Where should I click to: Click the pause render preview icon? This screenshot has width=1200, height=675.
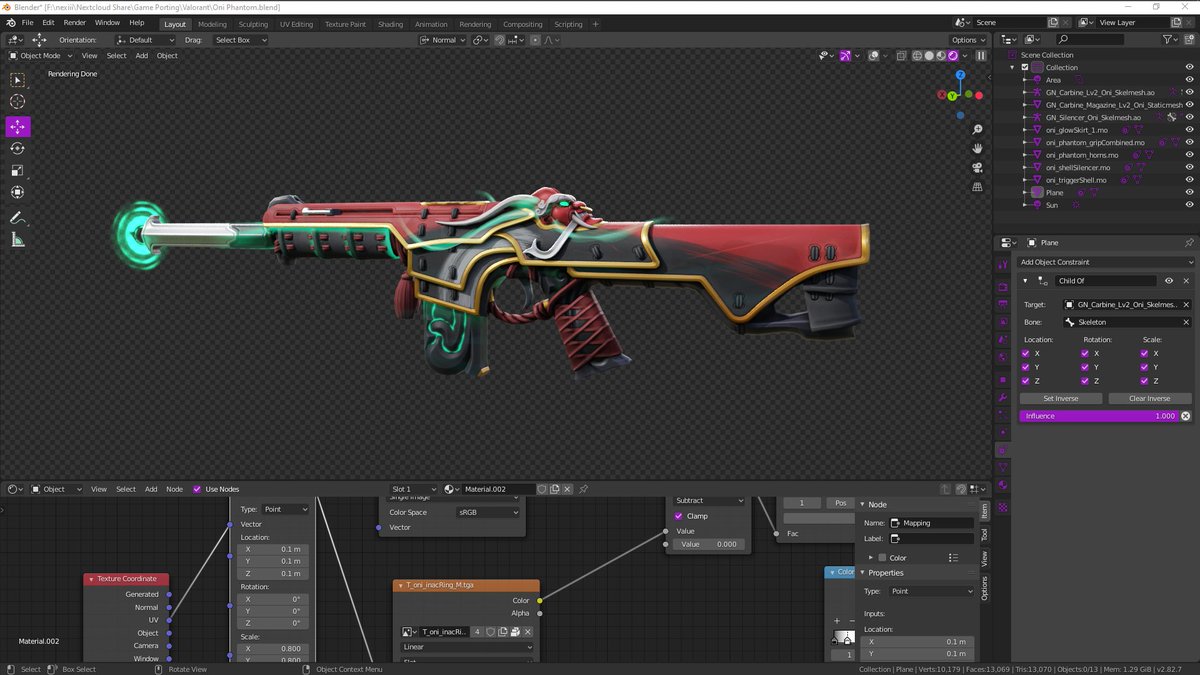pos(980,56)
